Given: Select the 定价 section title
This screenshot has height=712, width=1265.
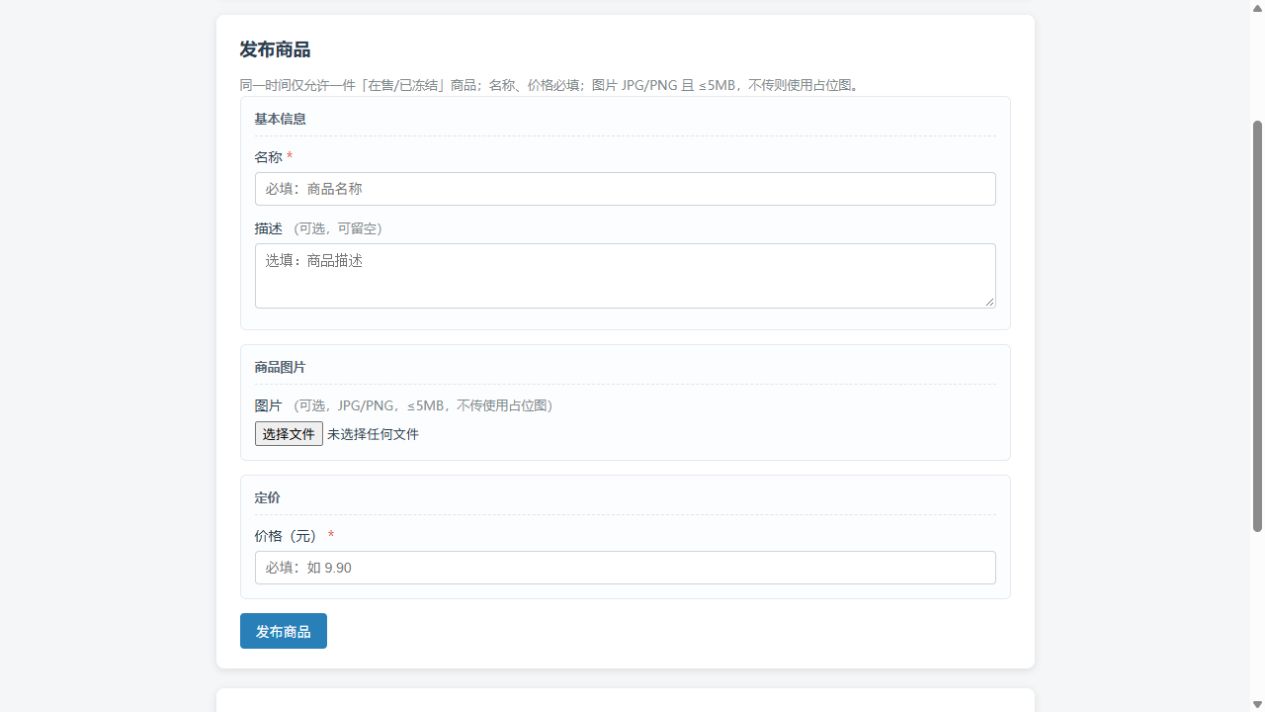Looking at the screenshot, I should click(x=268, y=498).
